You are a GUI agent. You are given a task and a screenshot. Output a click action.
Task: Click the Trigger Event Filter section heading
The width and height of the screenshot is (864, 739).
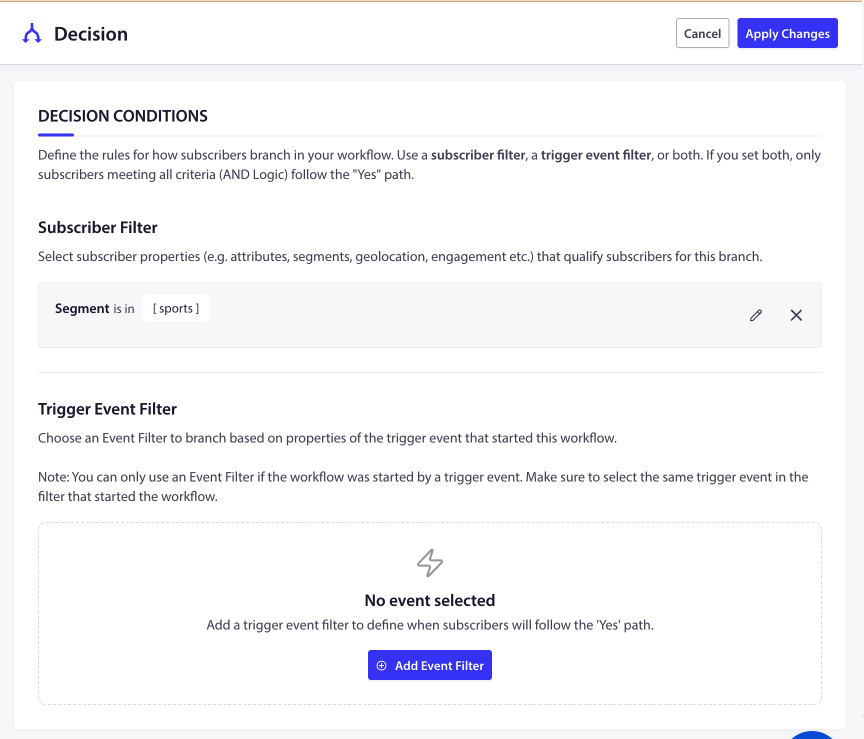(107, 409)
